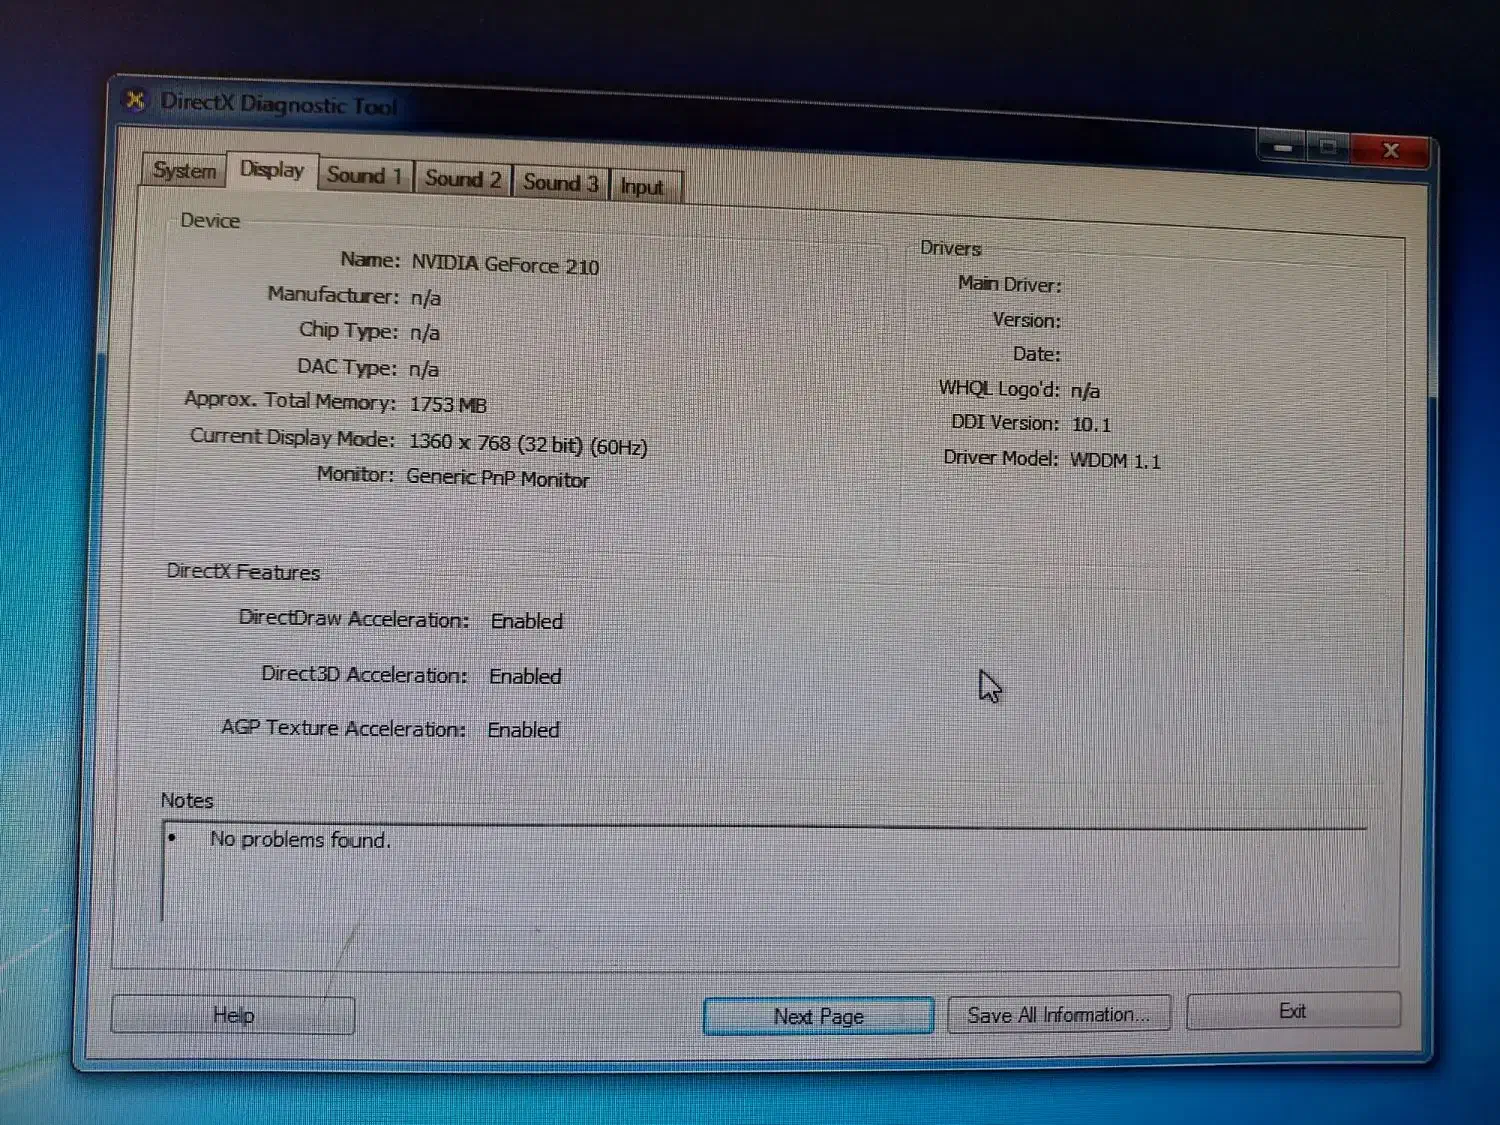Click the Exit button
This screenshot has width=1500, height=1125.
(x=1293, y=1011)
